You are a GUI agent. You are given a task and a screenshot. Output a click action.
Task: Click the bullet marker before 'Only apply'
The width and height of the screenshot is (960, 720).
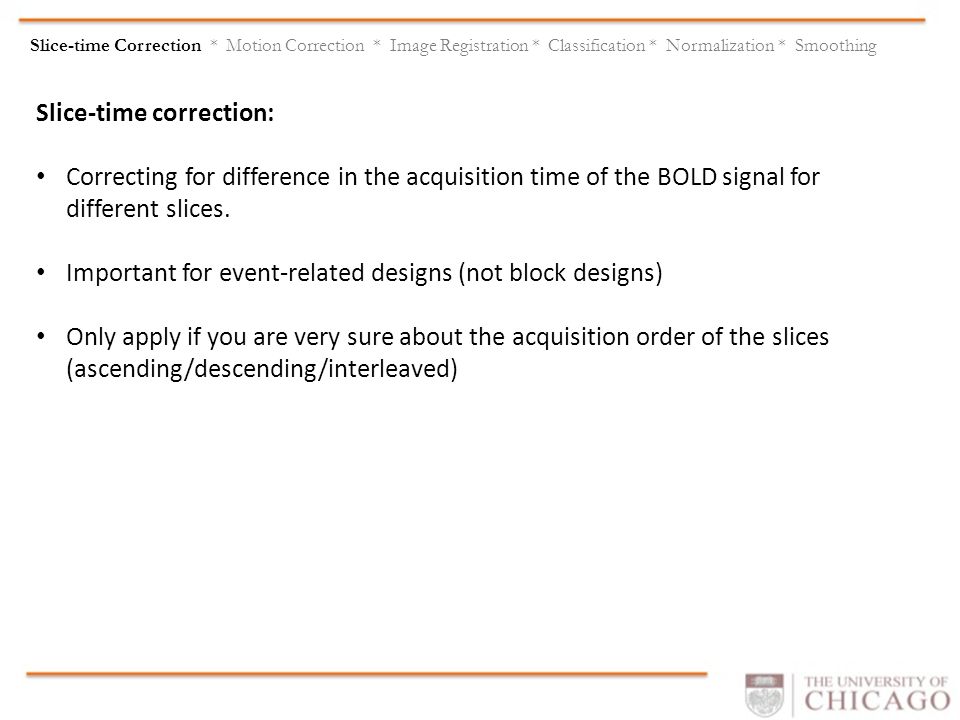[41, 336]
